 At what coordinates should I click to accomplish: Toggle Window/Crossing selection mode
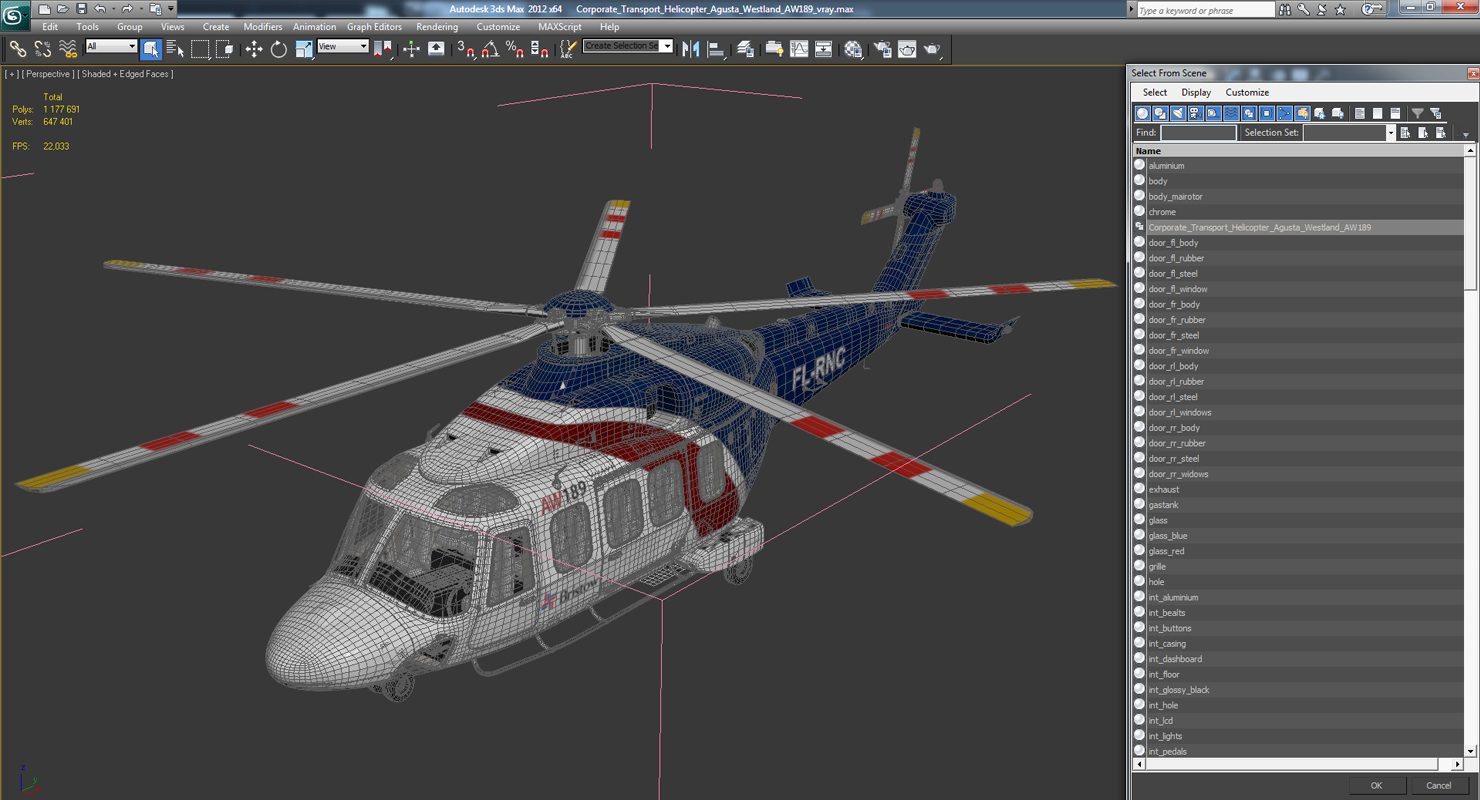(225, 48)
